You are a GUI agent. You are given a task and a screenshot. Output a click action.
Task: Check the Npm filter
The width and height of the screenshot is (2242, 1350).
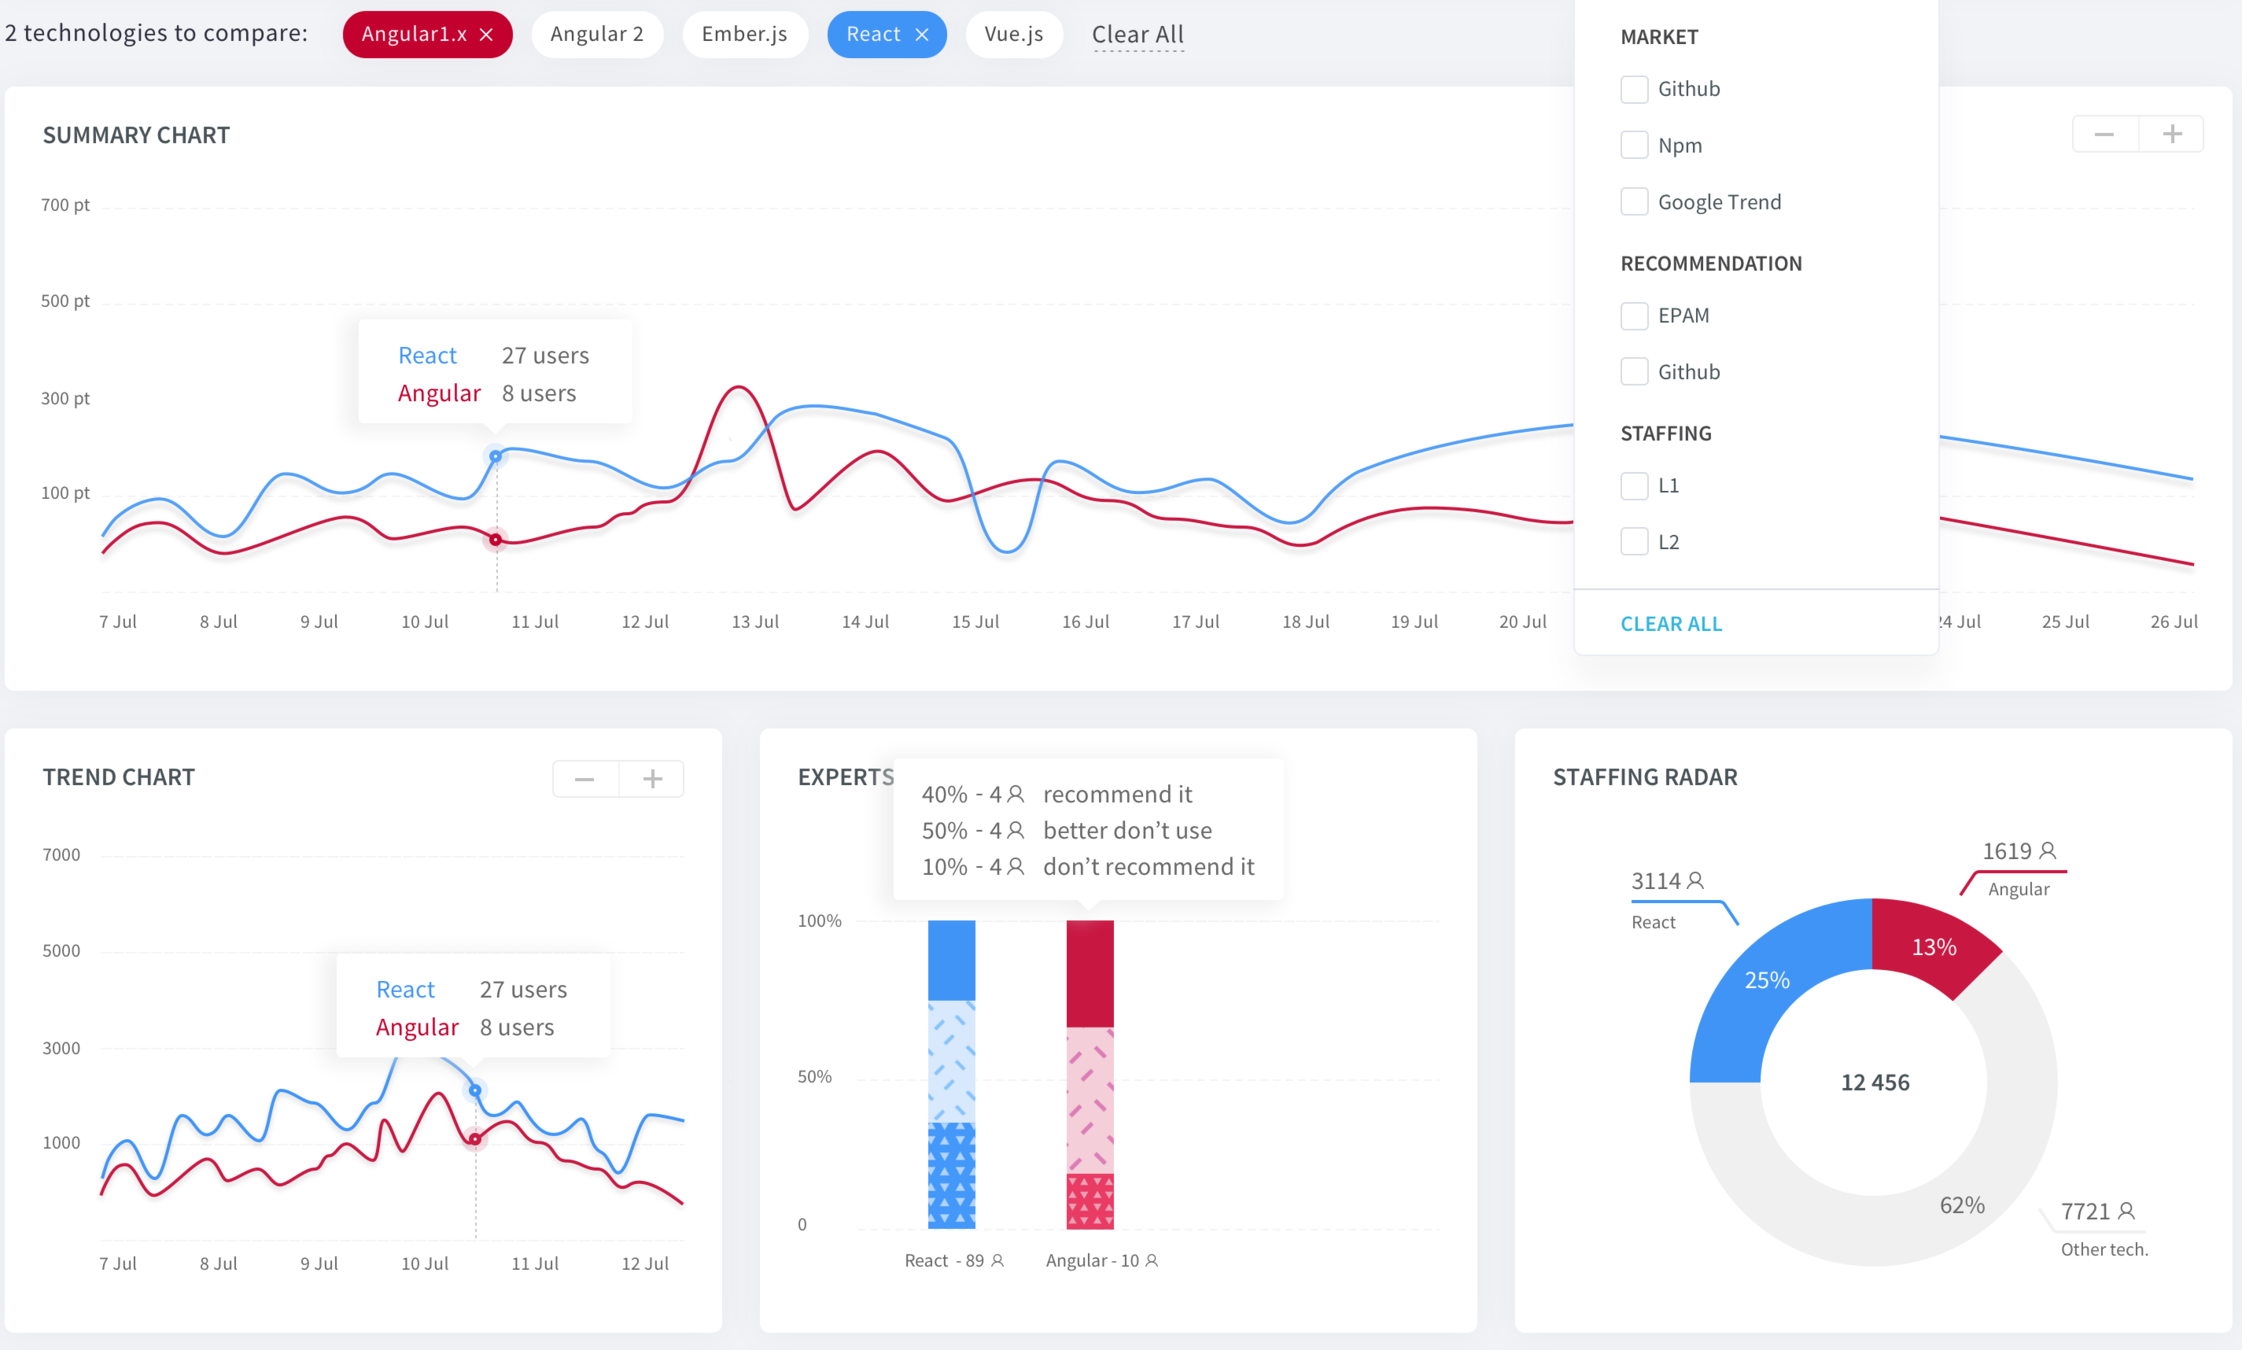point(1634,145)
